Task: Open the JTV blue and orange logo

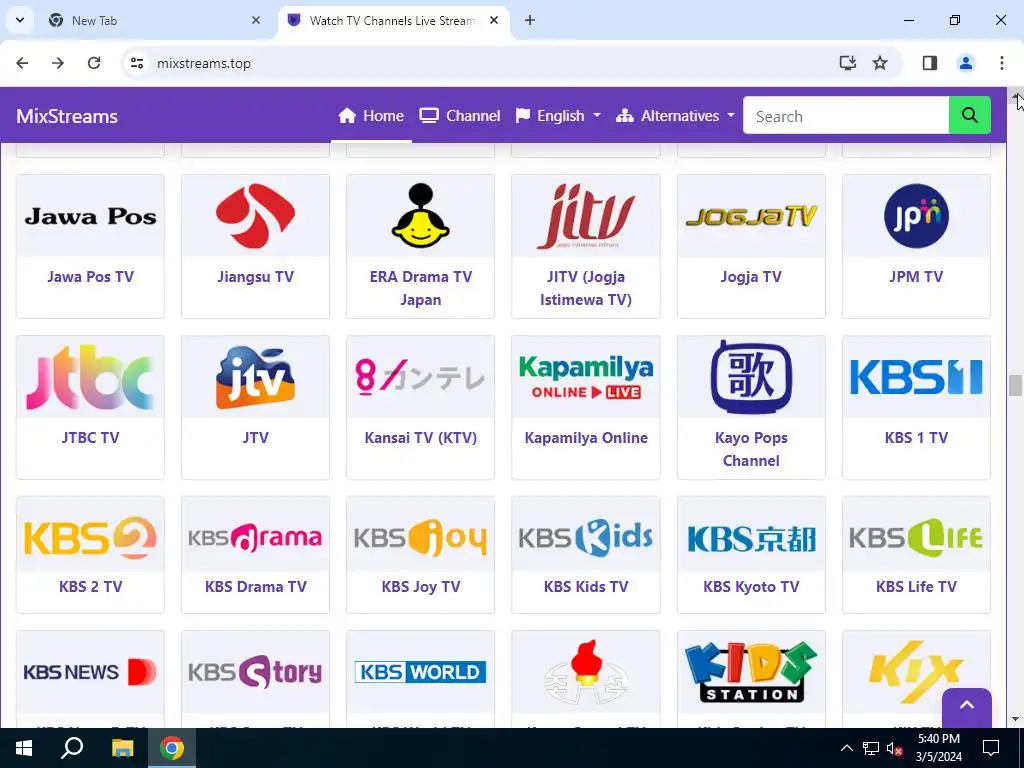Action: coord(255,377)
